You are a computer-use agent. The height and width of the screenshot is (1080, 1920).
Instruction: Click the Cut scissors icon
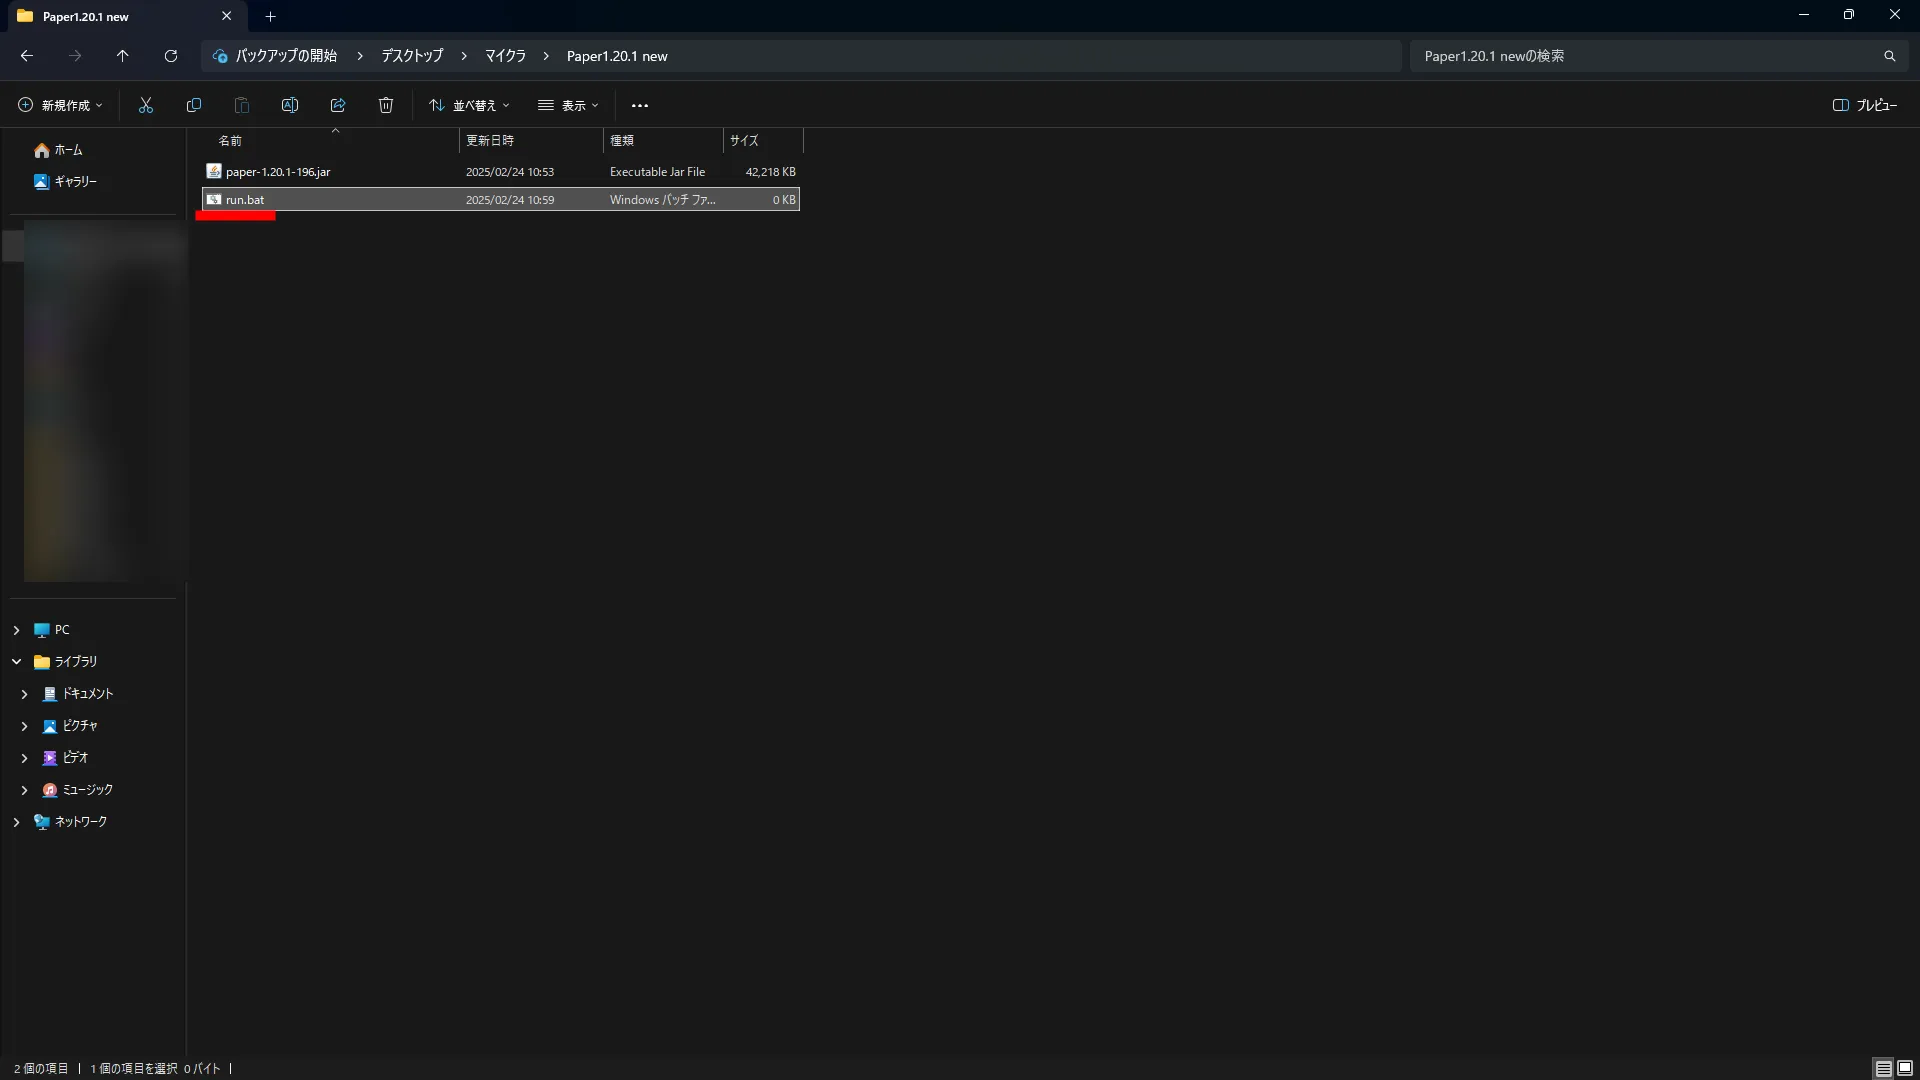pos(146,105)
